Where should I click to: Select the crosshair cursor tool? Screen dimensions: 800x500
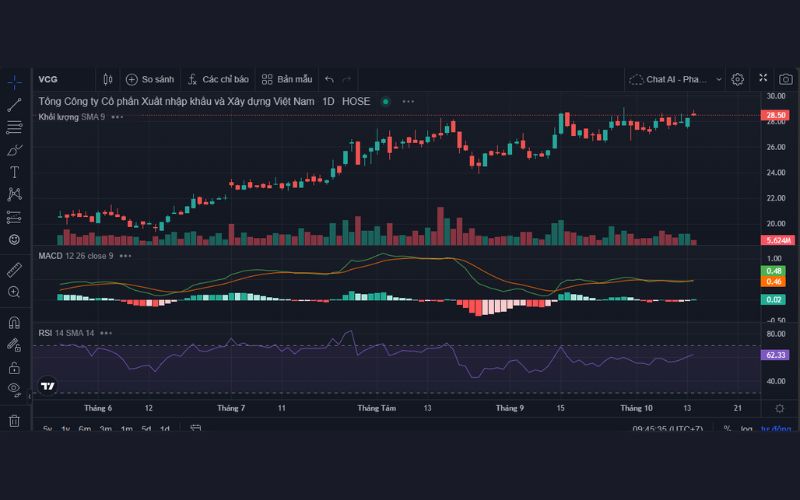[x=14, y=82]
